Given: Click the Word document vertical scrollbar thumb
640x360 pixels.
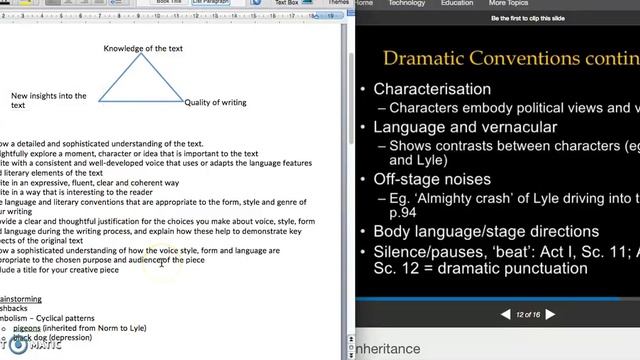Looking at the screenshot, I should pyautogui.click(x=351, y=98).
